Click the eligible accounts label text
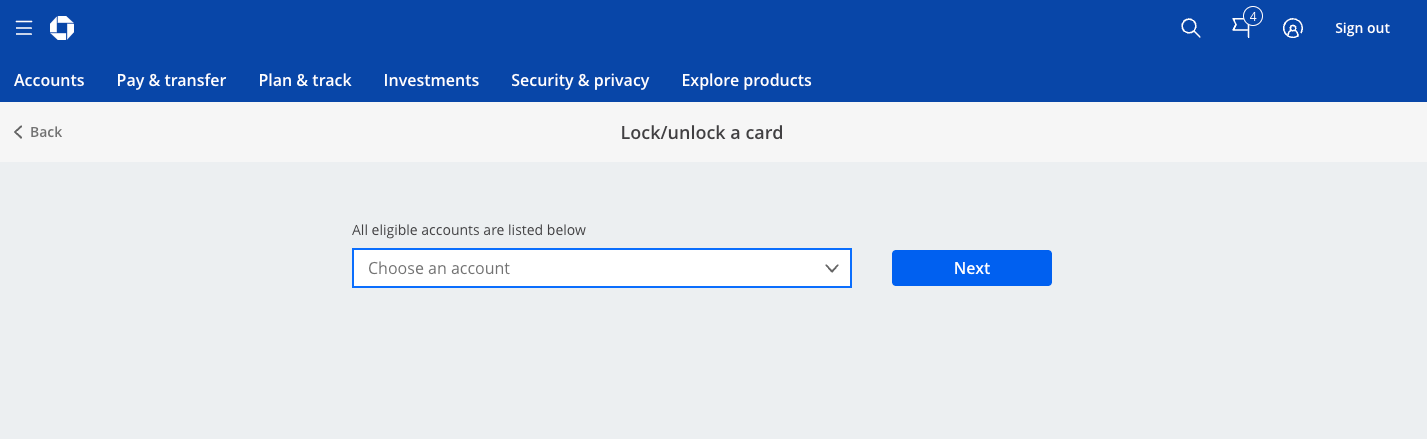This screenshot has height=439, width=1427. (x=469, y=230)
